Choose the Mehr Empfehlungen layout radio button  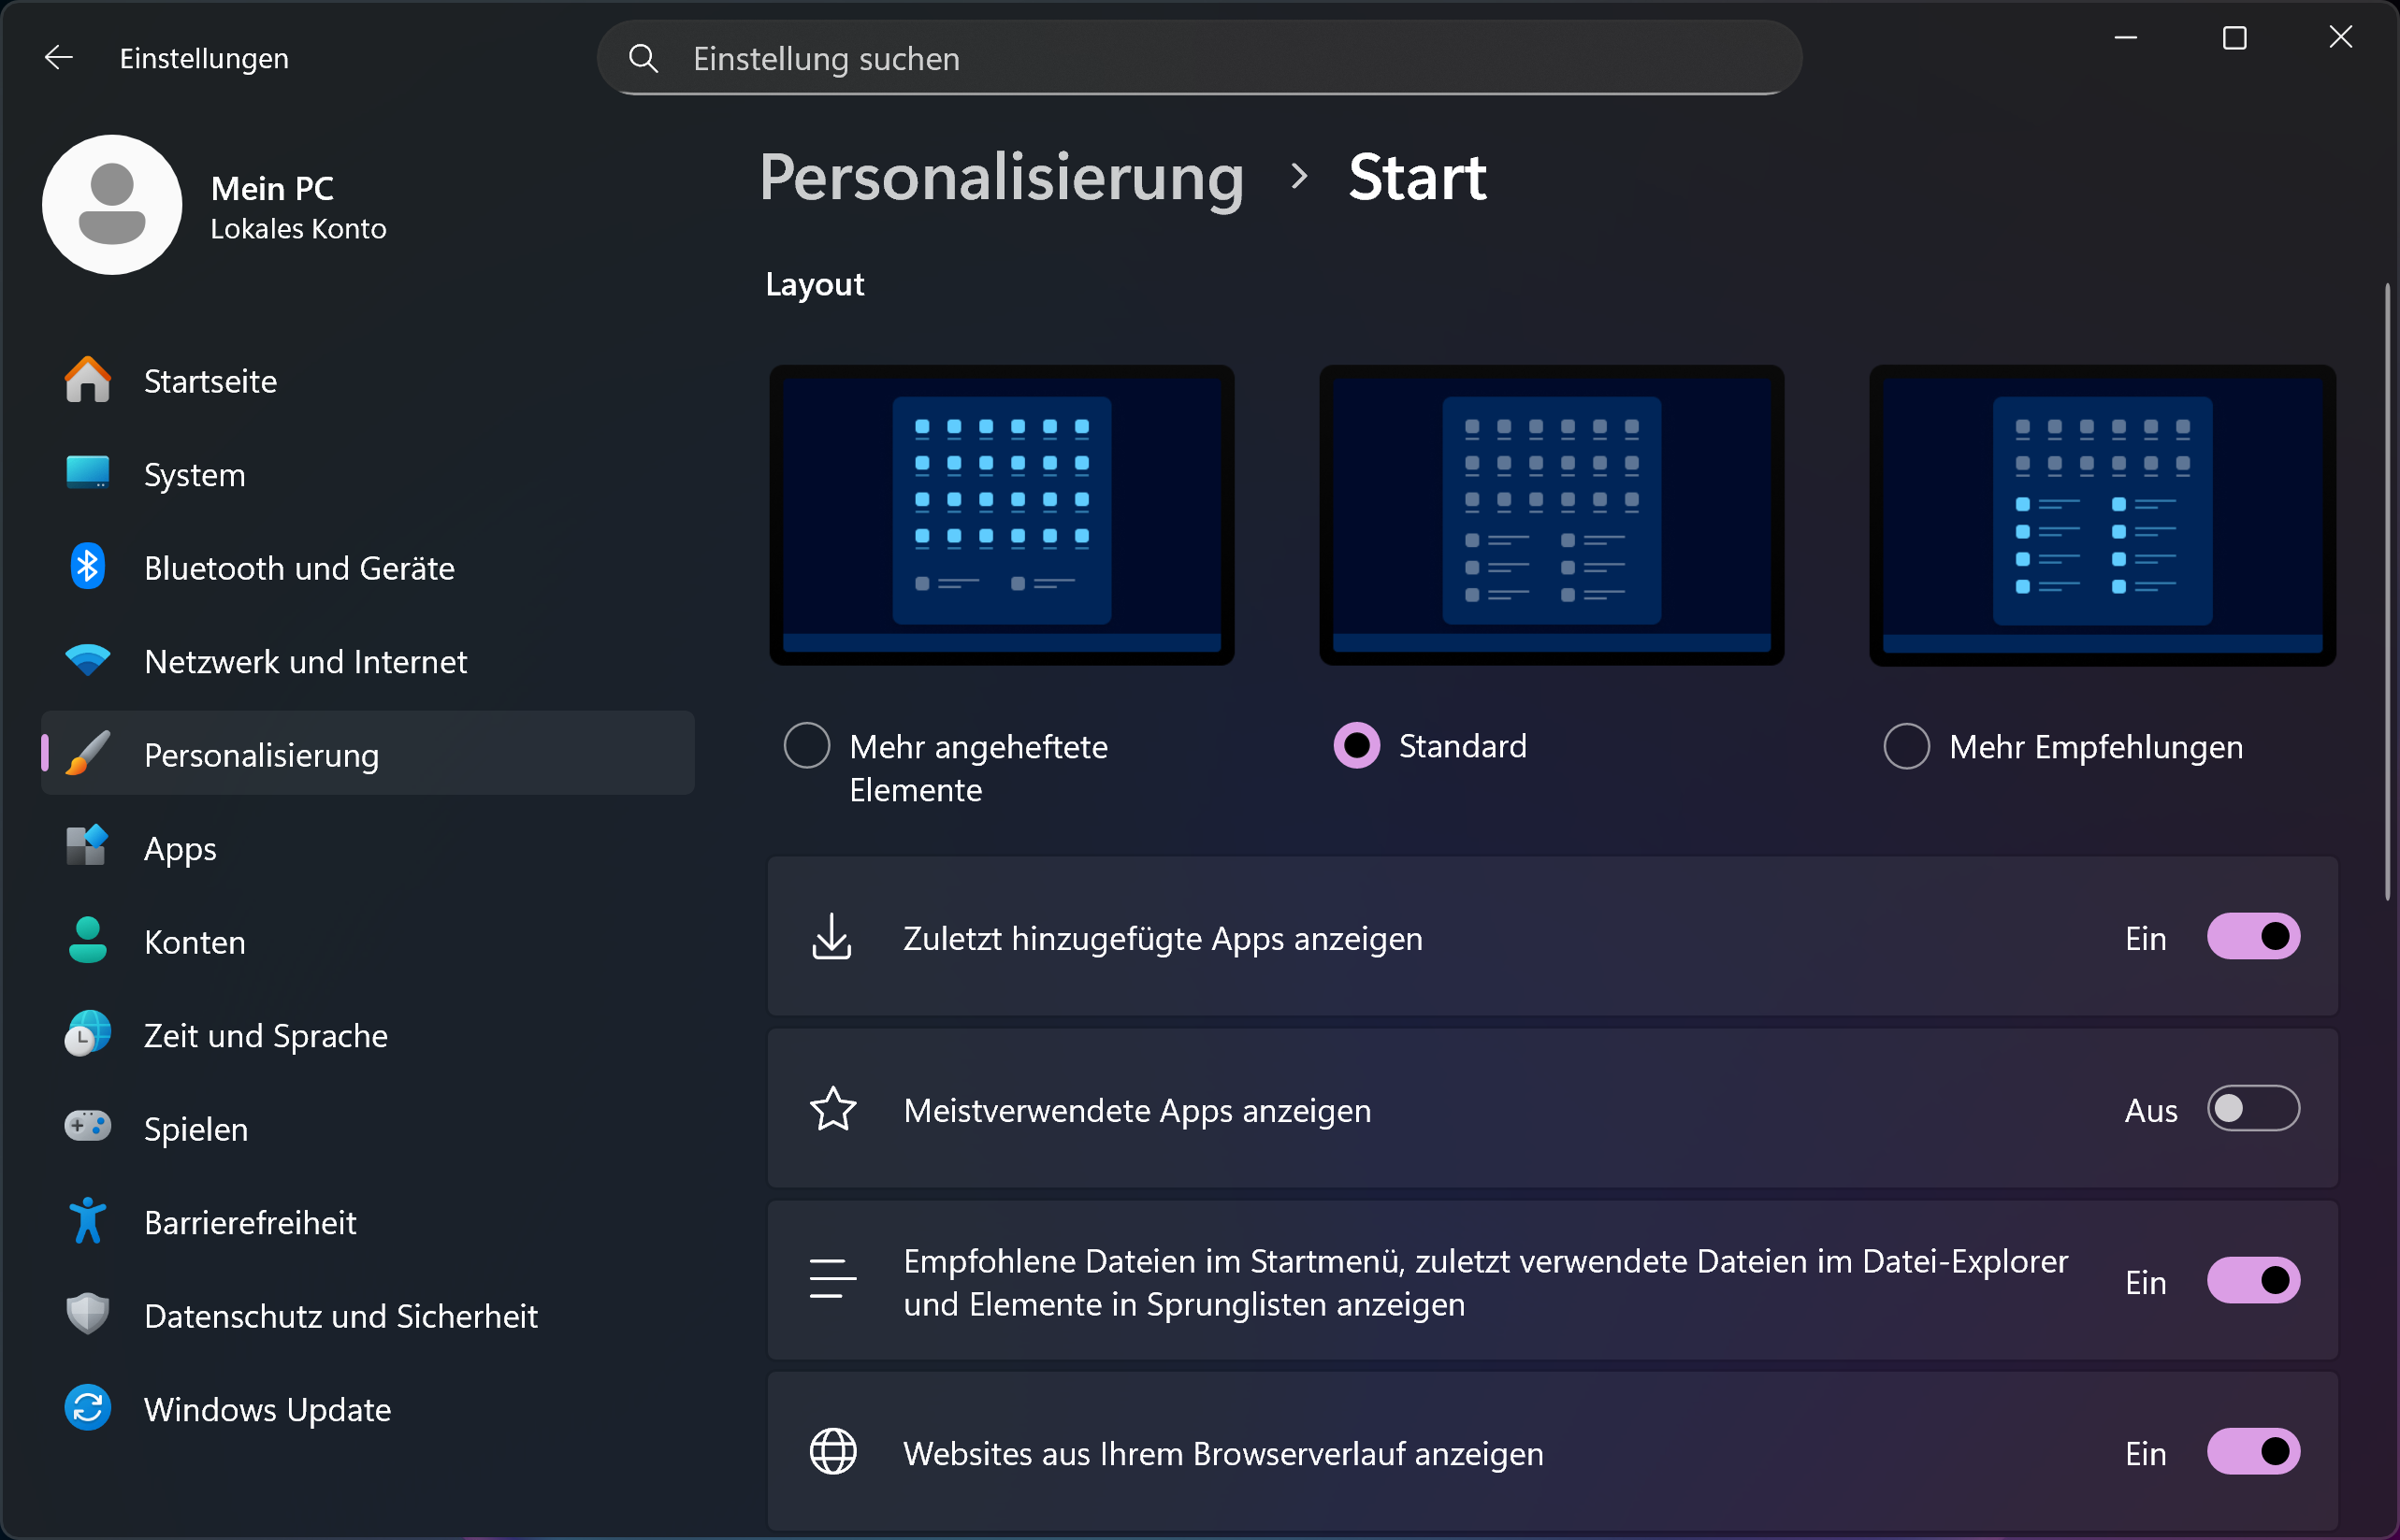pos(1906,746)
